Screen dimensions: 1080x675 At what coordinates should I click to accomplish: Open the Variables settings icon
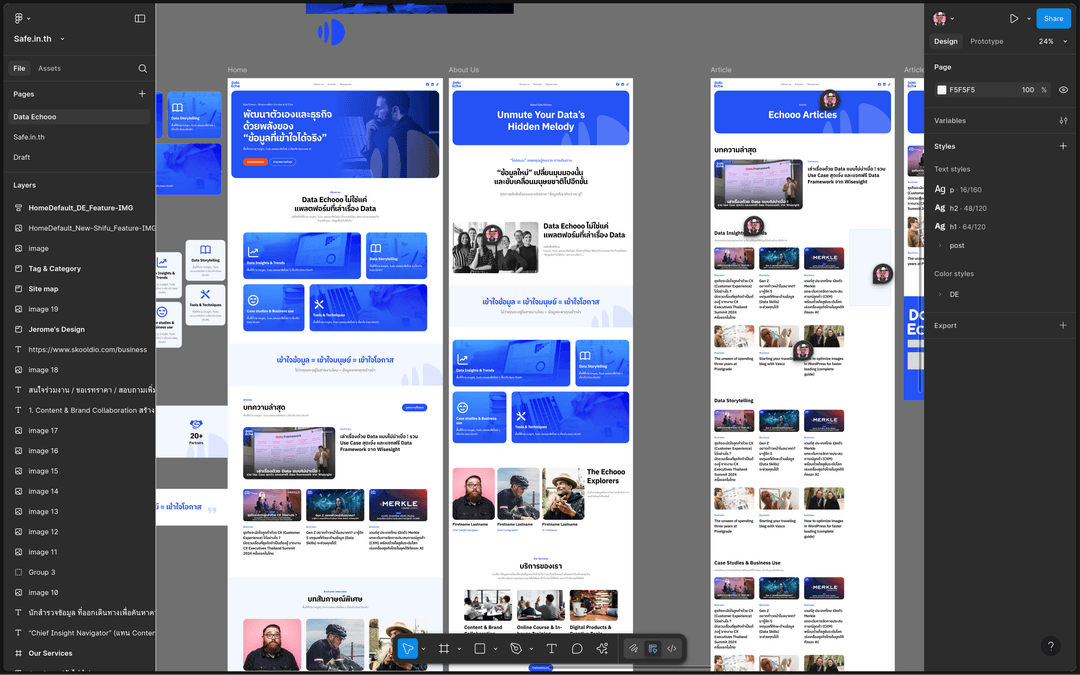click(1063, 121)
